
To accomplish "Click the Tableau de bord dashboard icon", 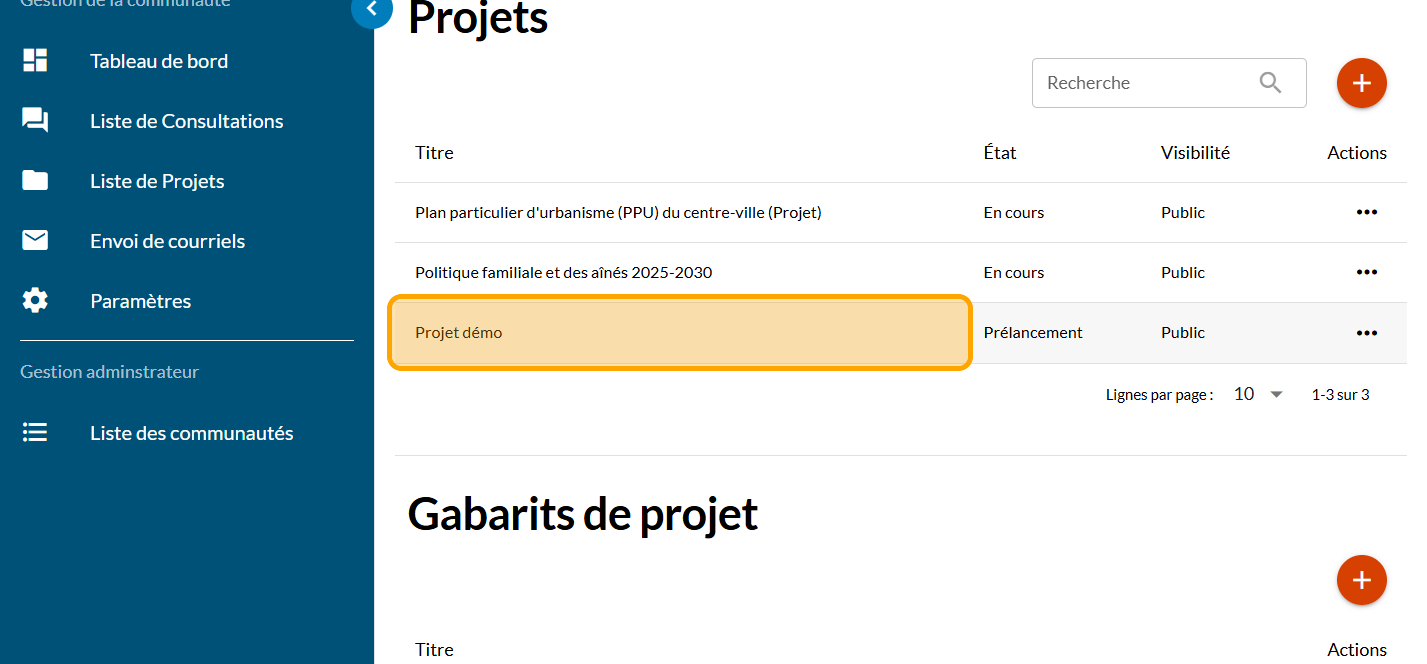I will point(35,61).
